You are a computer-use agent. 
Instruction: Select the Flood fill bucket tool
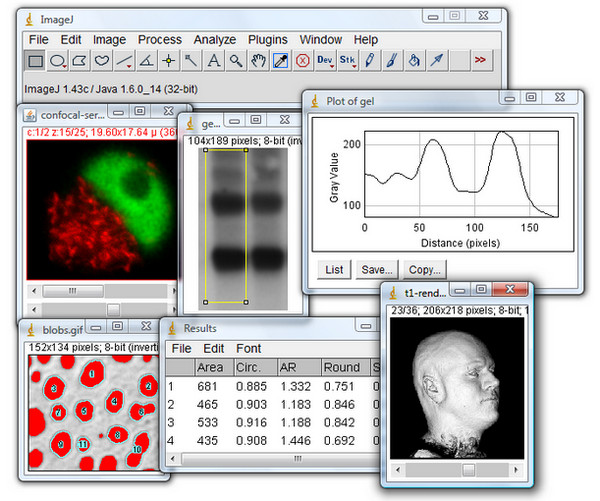[x=414, y=61]
